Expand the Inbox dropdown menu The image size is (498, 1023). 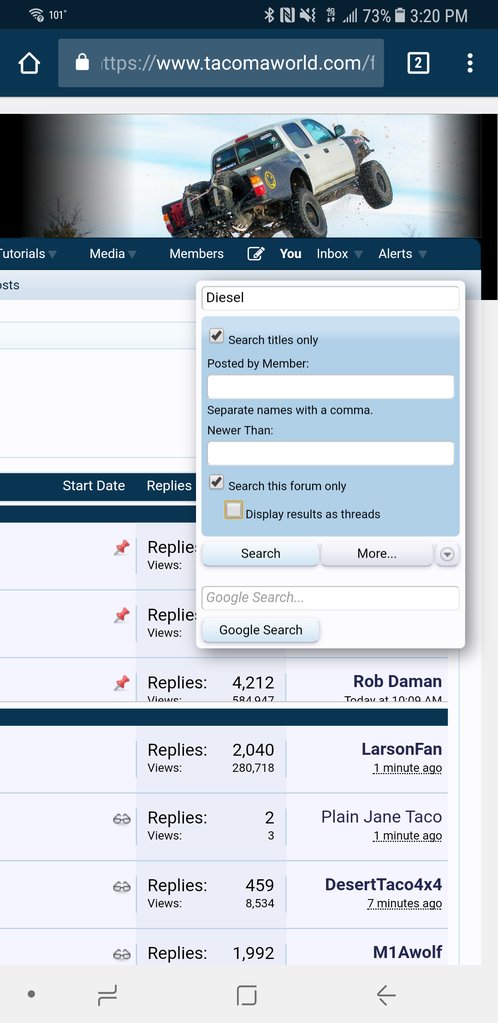[x=358, y=254]
